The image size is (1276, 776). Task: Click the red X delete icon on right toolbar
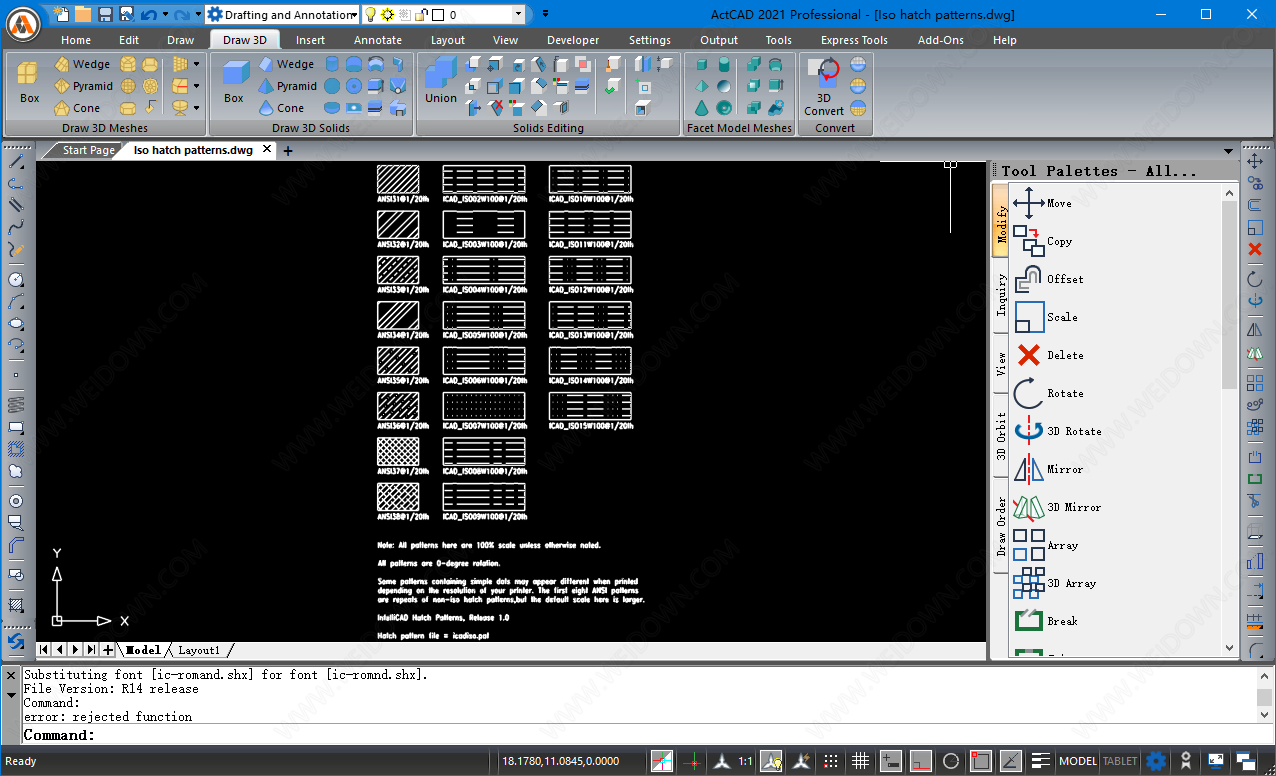[x=1255, y=249]
